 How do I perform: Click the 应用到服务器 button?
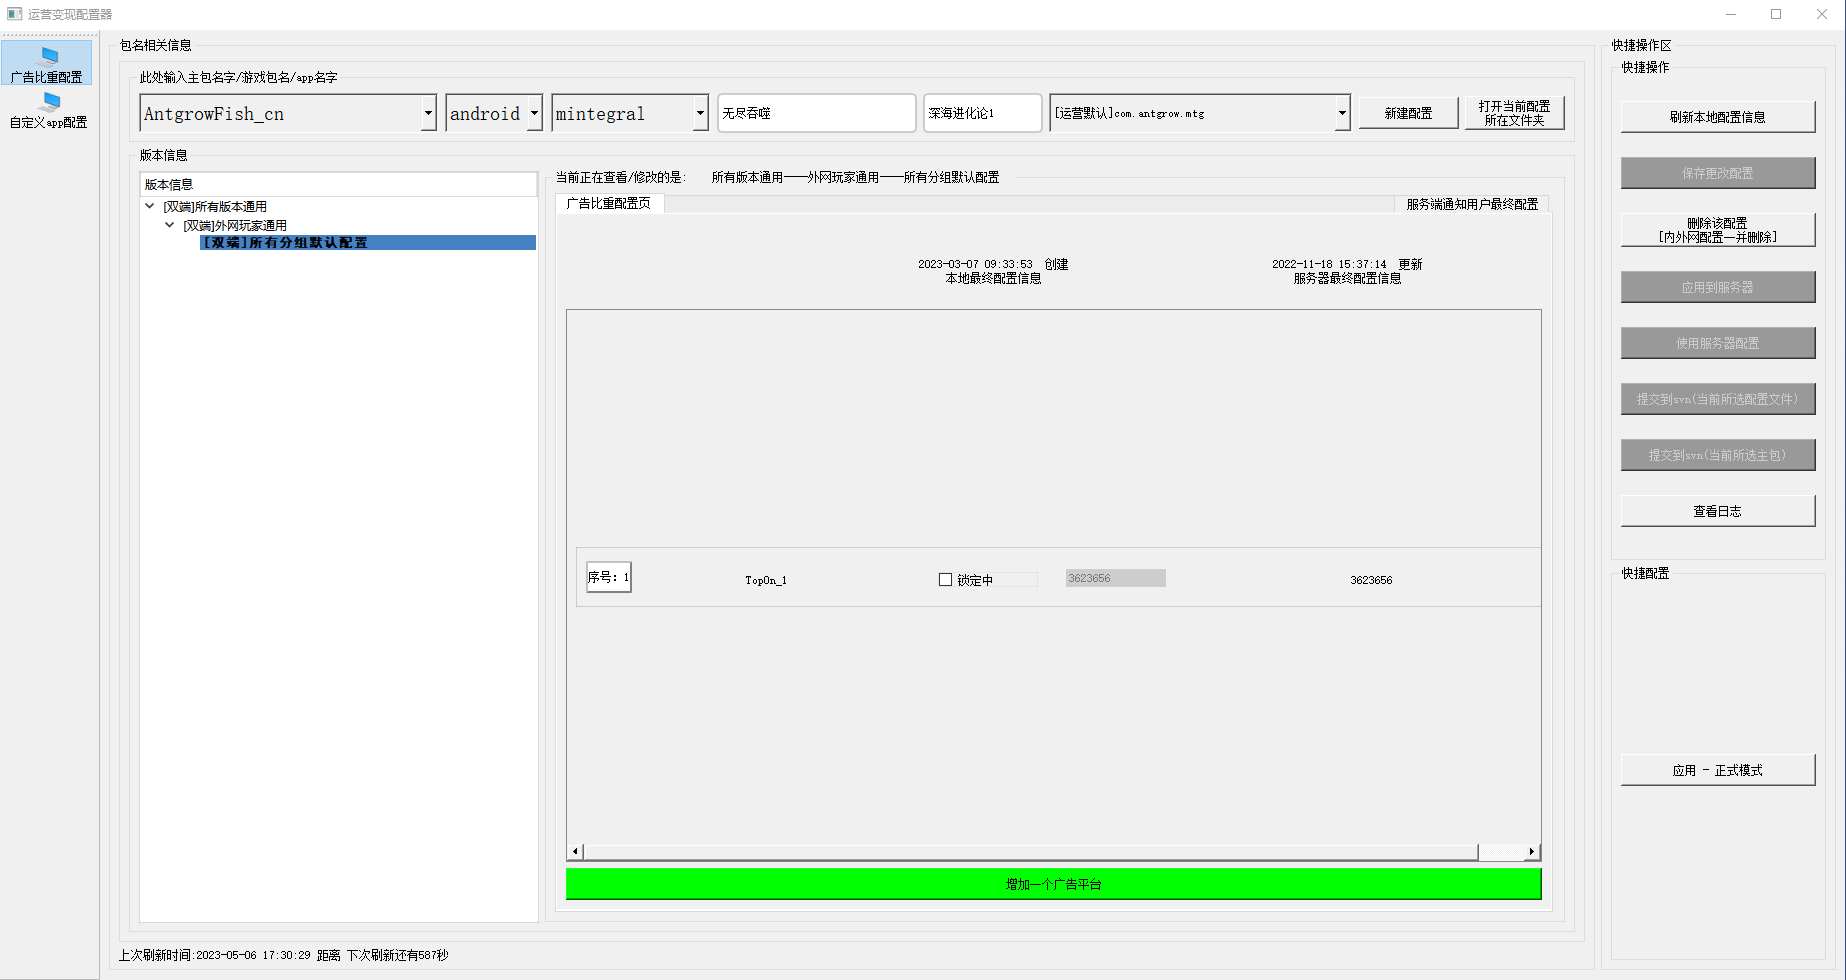(1717, 287)
